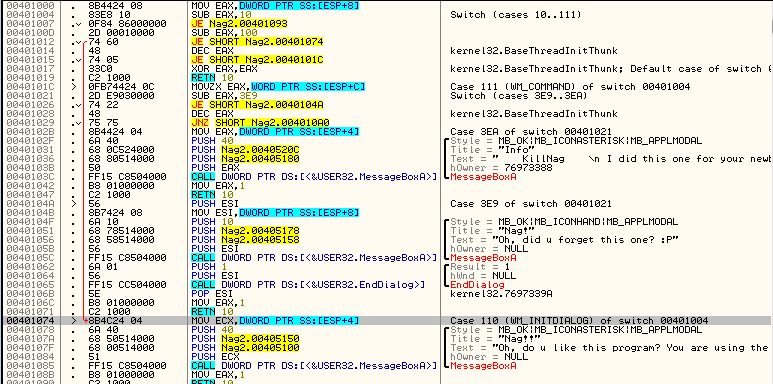Click the jump indicator at address 00401015
Viewport: 773px width, 384px height.
[x=74, y=60]
